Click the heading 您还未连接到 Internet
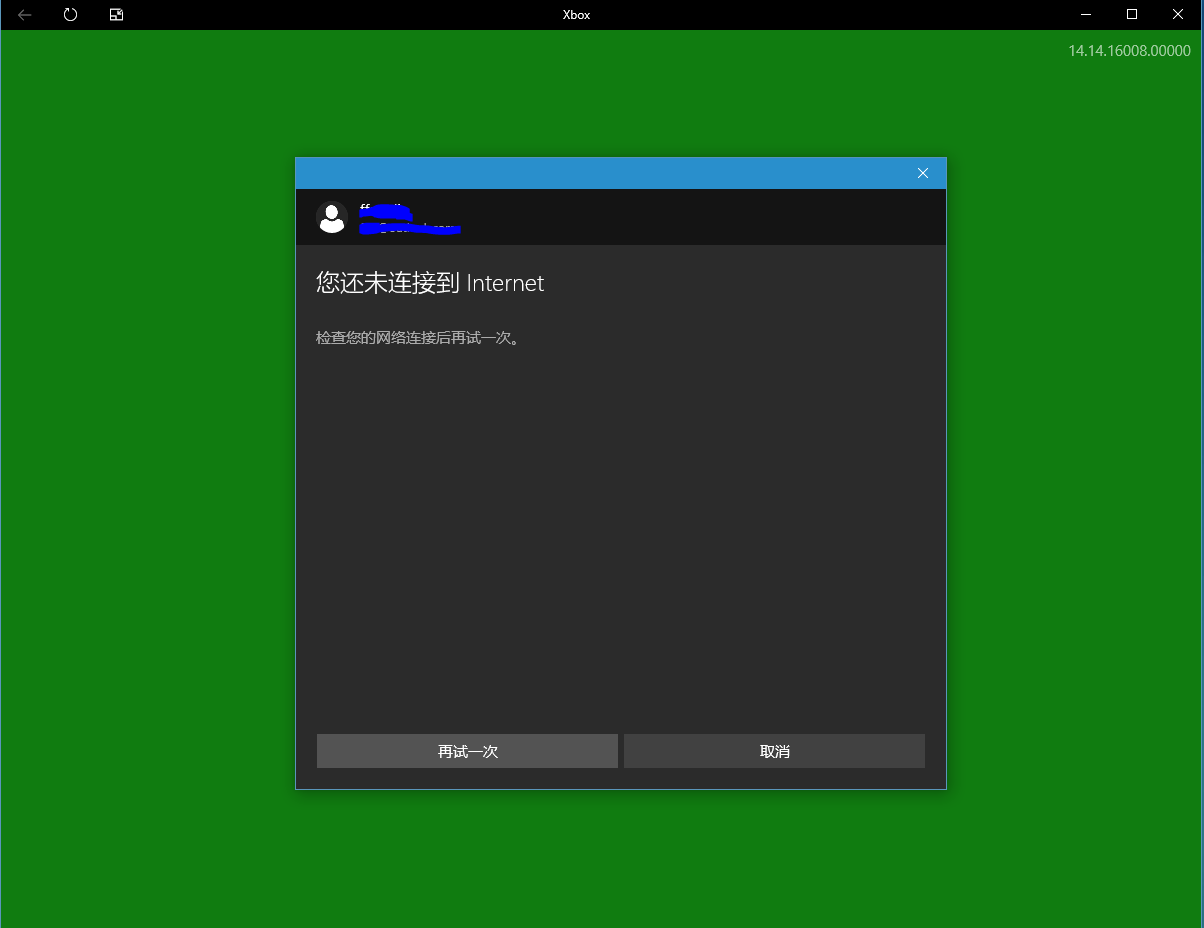This screenshot has height=928, width=1204. 430,283
